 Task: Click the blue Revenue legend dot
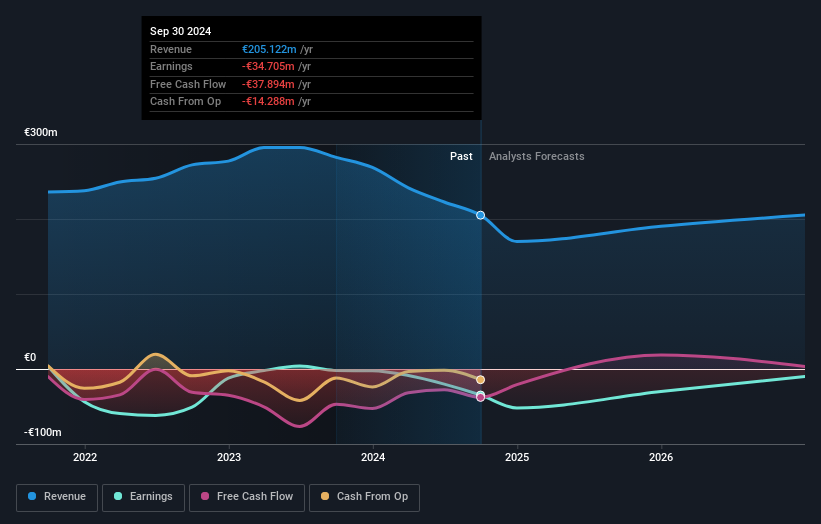(32, 496)
